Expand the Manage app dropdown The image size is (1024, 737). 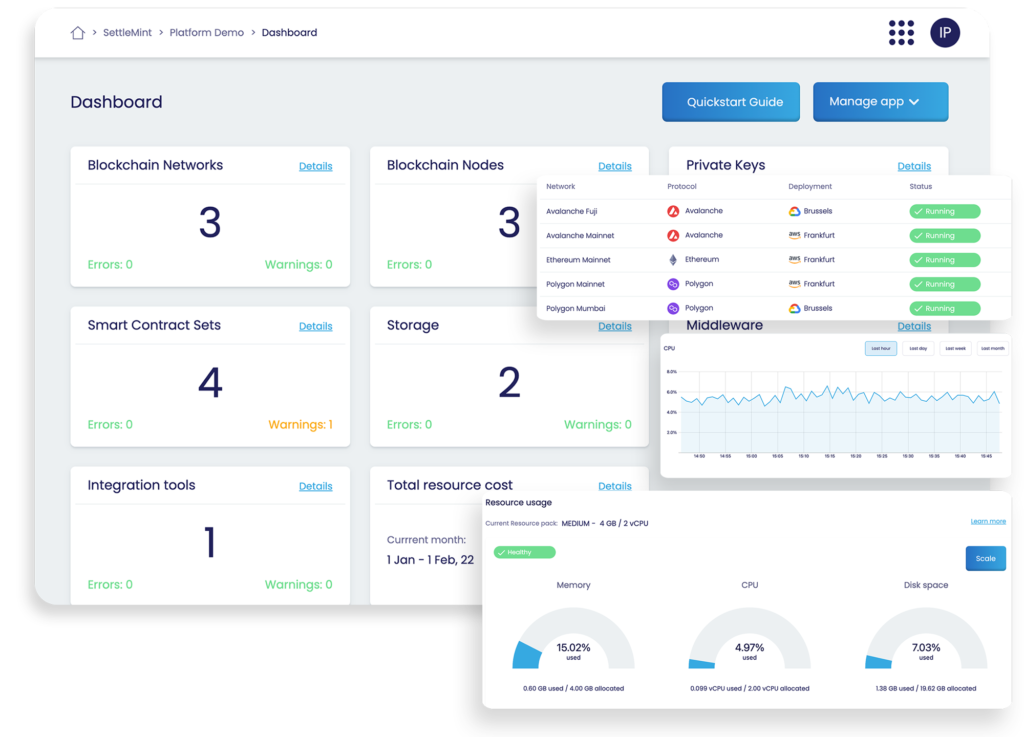[x=880, y=102]
